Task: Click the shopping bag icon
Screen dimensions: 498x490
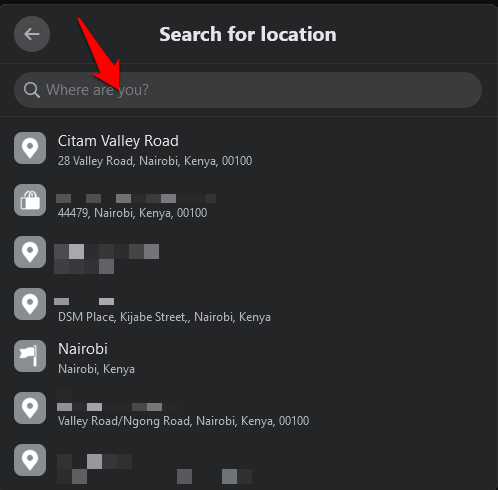Action: click(x=30, y=200)
